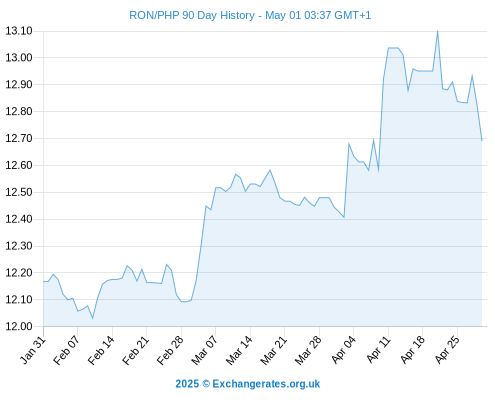Viewport: 495px width, 400px height.
Task: Select the Mar 28 date label
Action: [x=308, y=351]
